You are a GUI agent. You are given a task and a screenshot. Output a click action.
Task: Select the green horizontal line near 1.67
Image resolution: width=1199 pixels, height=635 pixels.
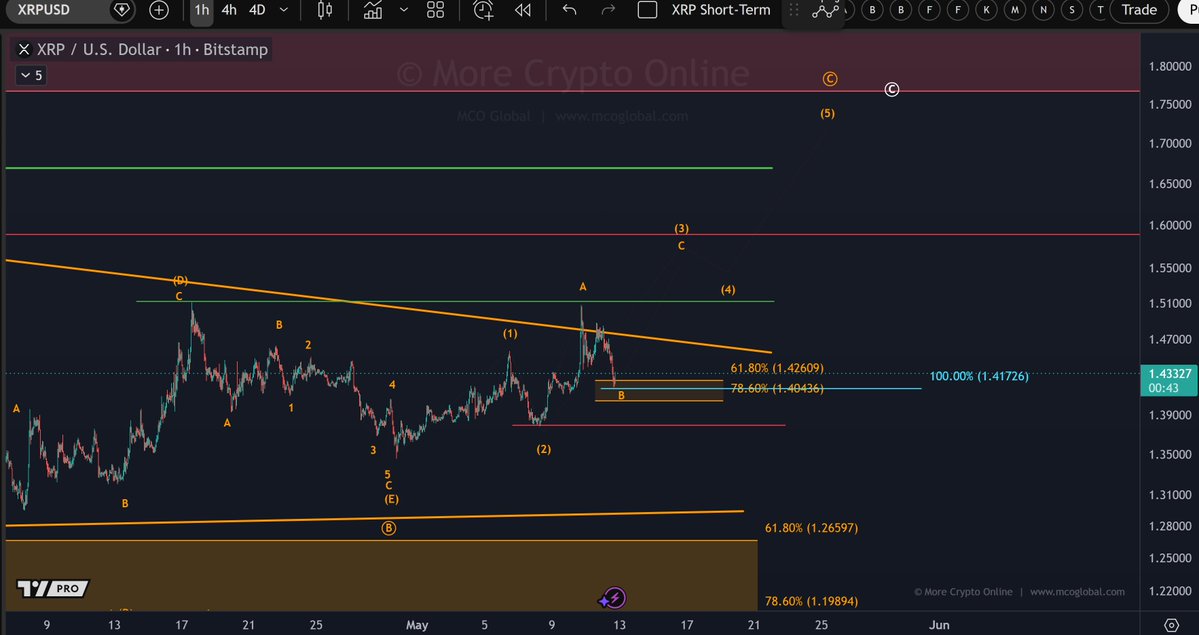[388, 168]
